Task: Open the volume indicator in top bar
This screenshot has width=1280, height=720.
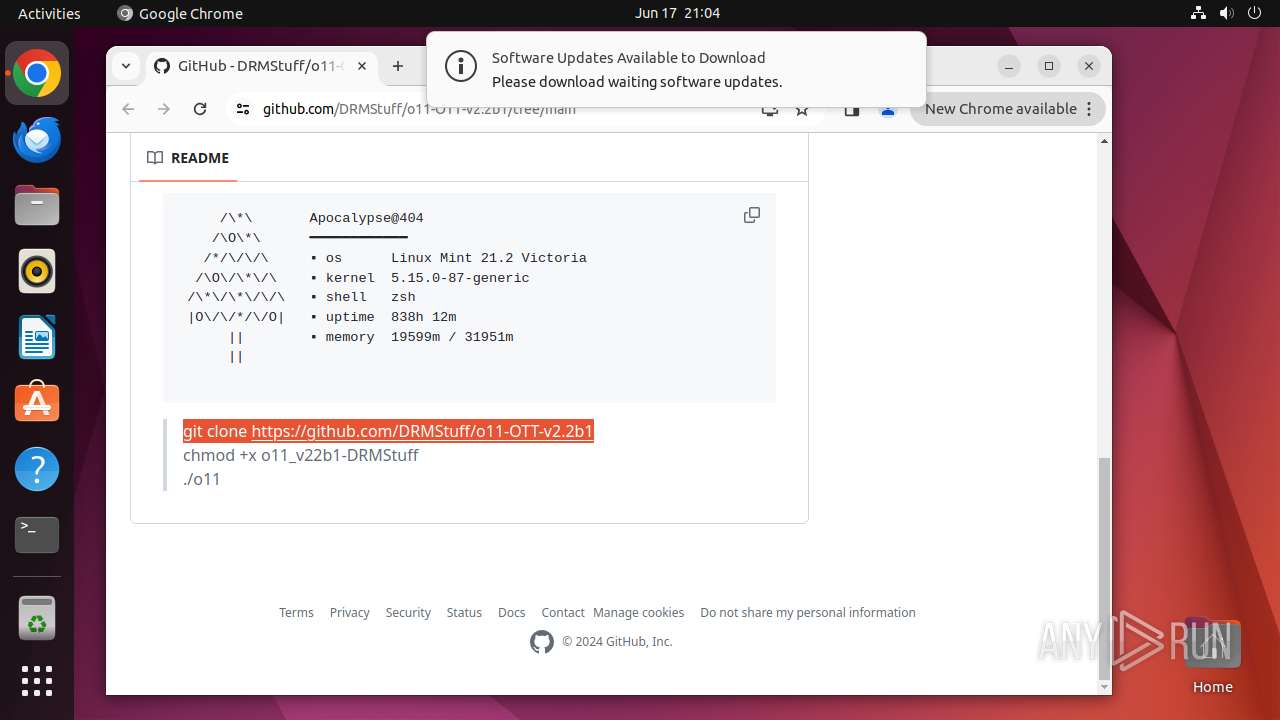Action: click(x=1227, y=13)
